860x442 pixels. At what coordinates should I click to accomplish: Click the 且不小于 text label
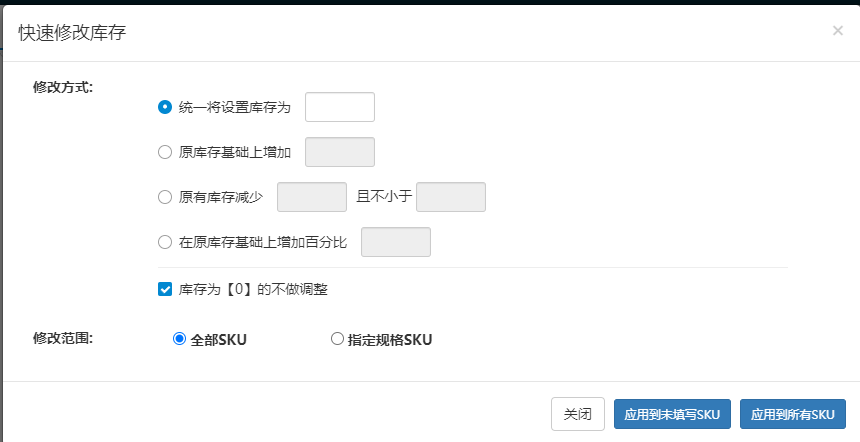[384, 197]
